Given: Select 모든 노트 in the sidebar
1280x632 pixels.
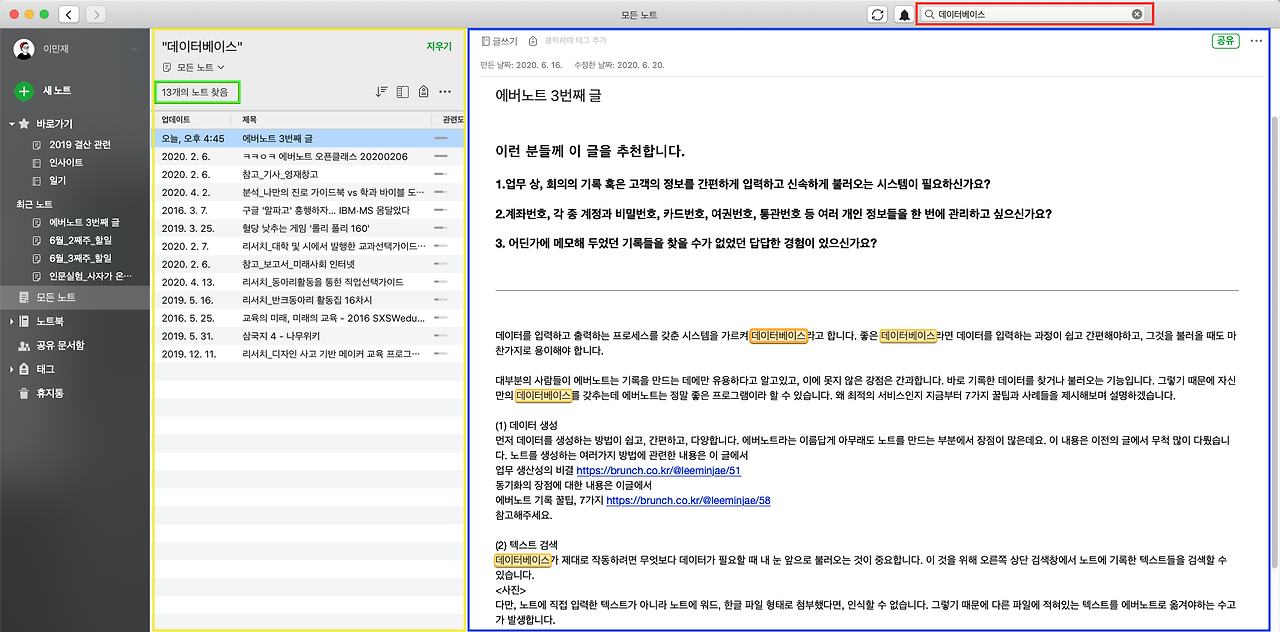Looking at the screenshot, I should (x=75, y=297).
